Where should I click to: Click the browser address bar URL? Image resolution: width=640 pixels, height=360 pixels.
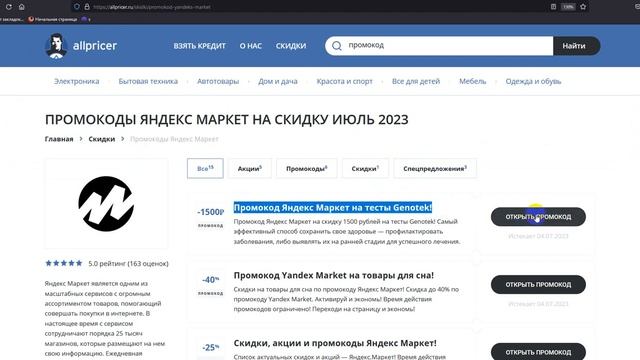point(152,7)
